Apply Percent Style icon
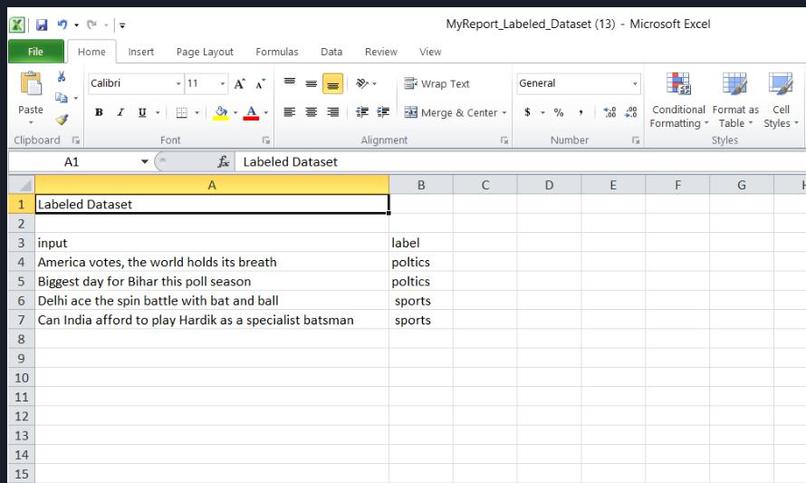This screenshot has height=483, width=806. pyautogui.click(x=559, y=112)
